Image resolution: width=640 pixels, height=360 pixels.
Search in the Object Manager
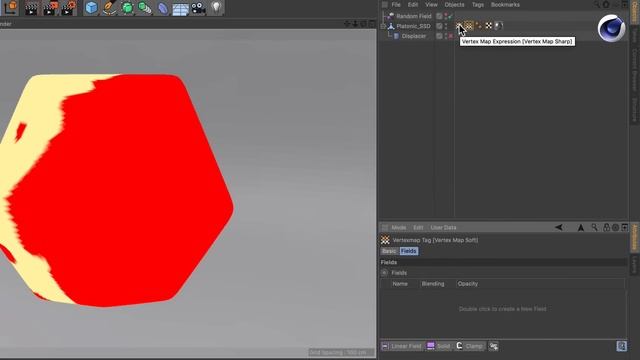[x=597, y=4]
